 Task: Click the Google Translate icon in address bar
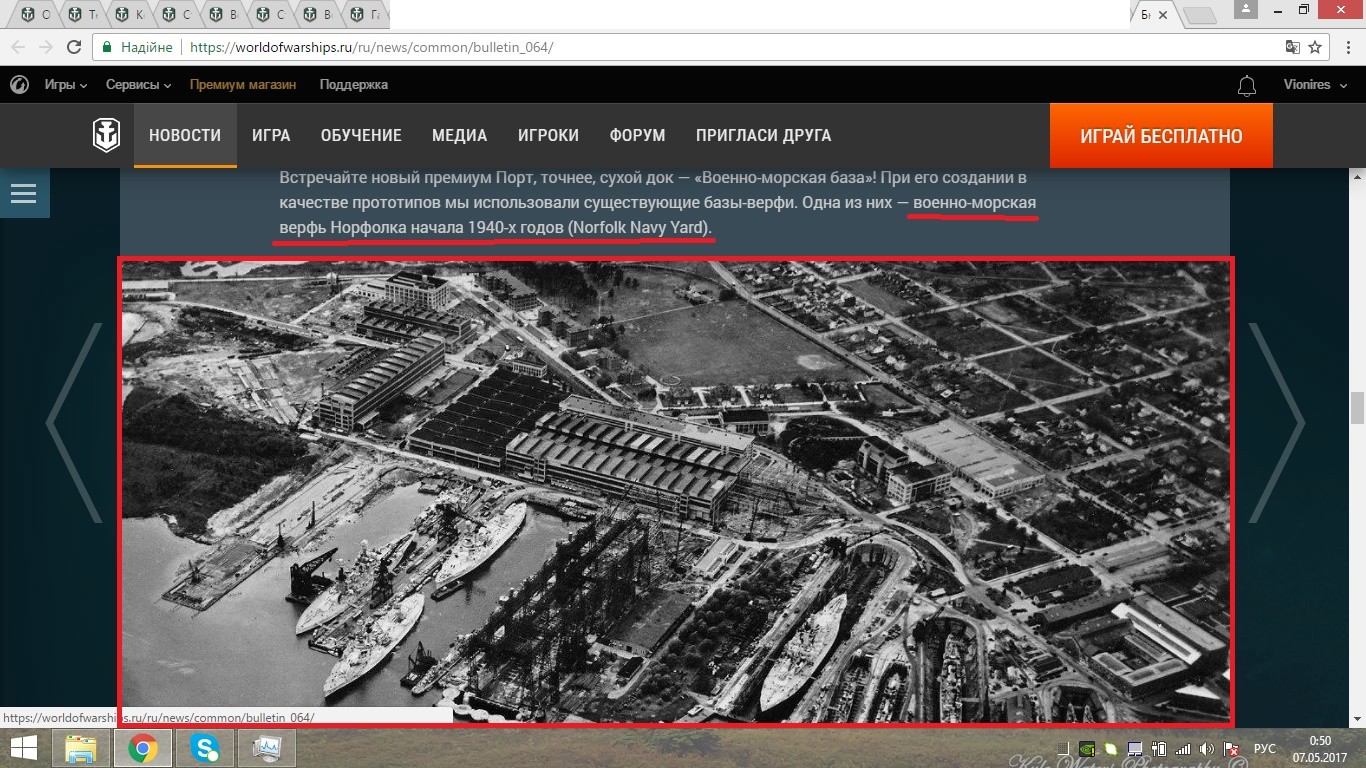[1293, 47]
